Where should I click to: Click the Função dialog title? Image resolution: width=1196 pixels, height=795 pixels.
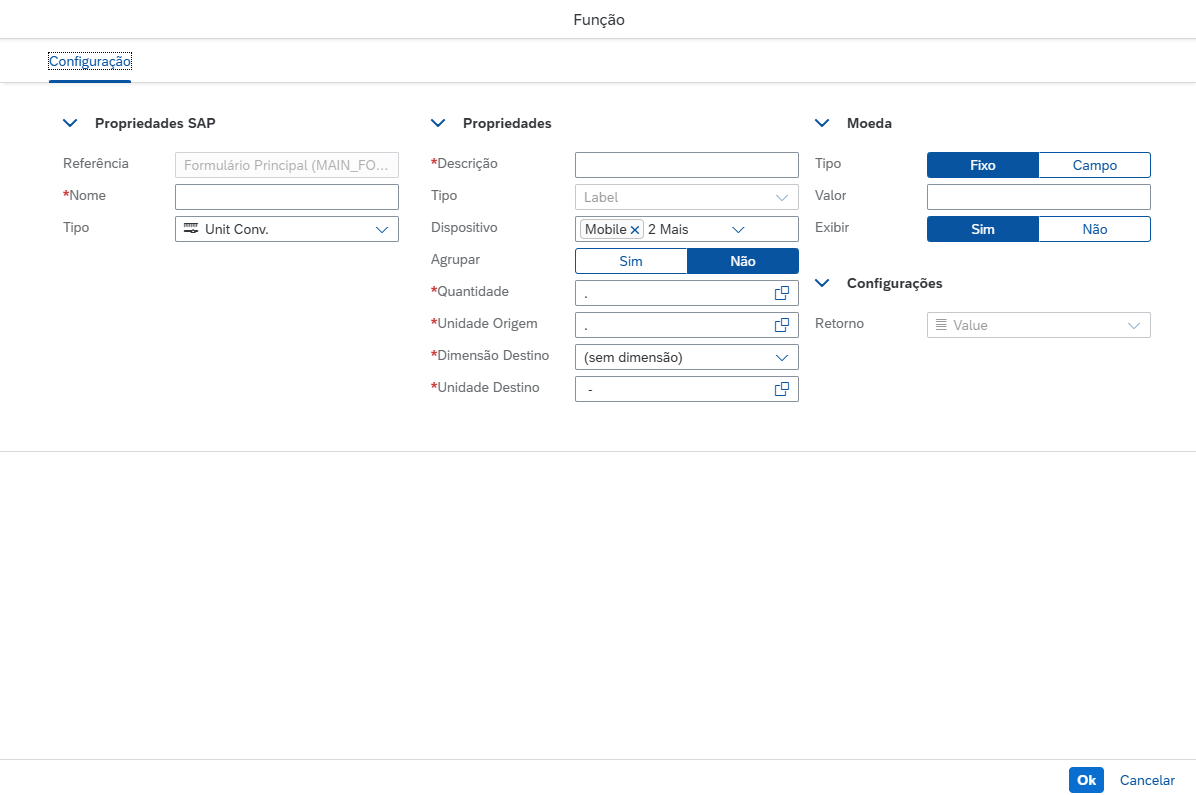pyautogui.click(x=599, y=20)
